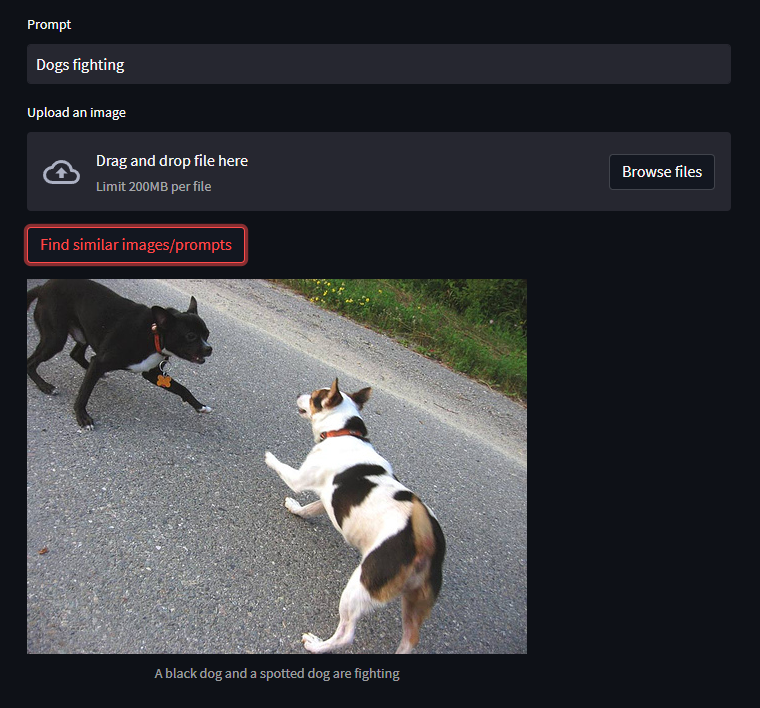The width and height of the screenshot is (760, 708).
Task: Click the "Upload an image" label
Action: click(x=76, y=112)
